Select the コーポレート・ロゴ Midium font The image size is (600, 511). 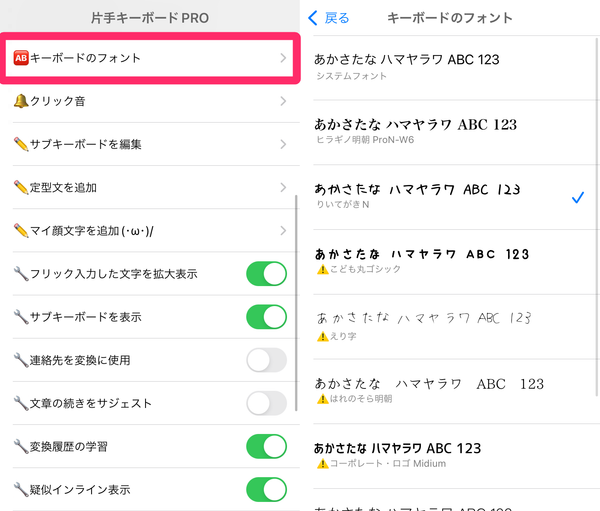pos(455,456)
